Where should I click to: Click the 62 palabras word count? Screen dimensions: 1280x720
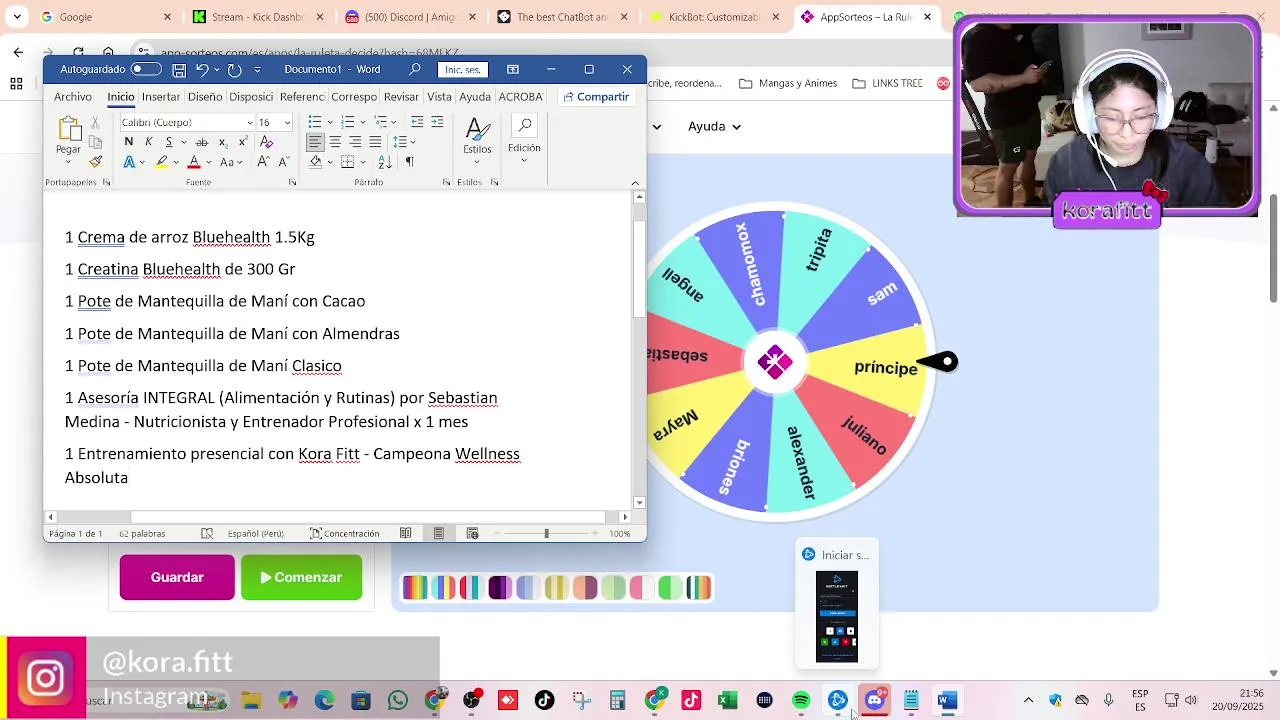(142, 534)
